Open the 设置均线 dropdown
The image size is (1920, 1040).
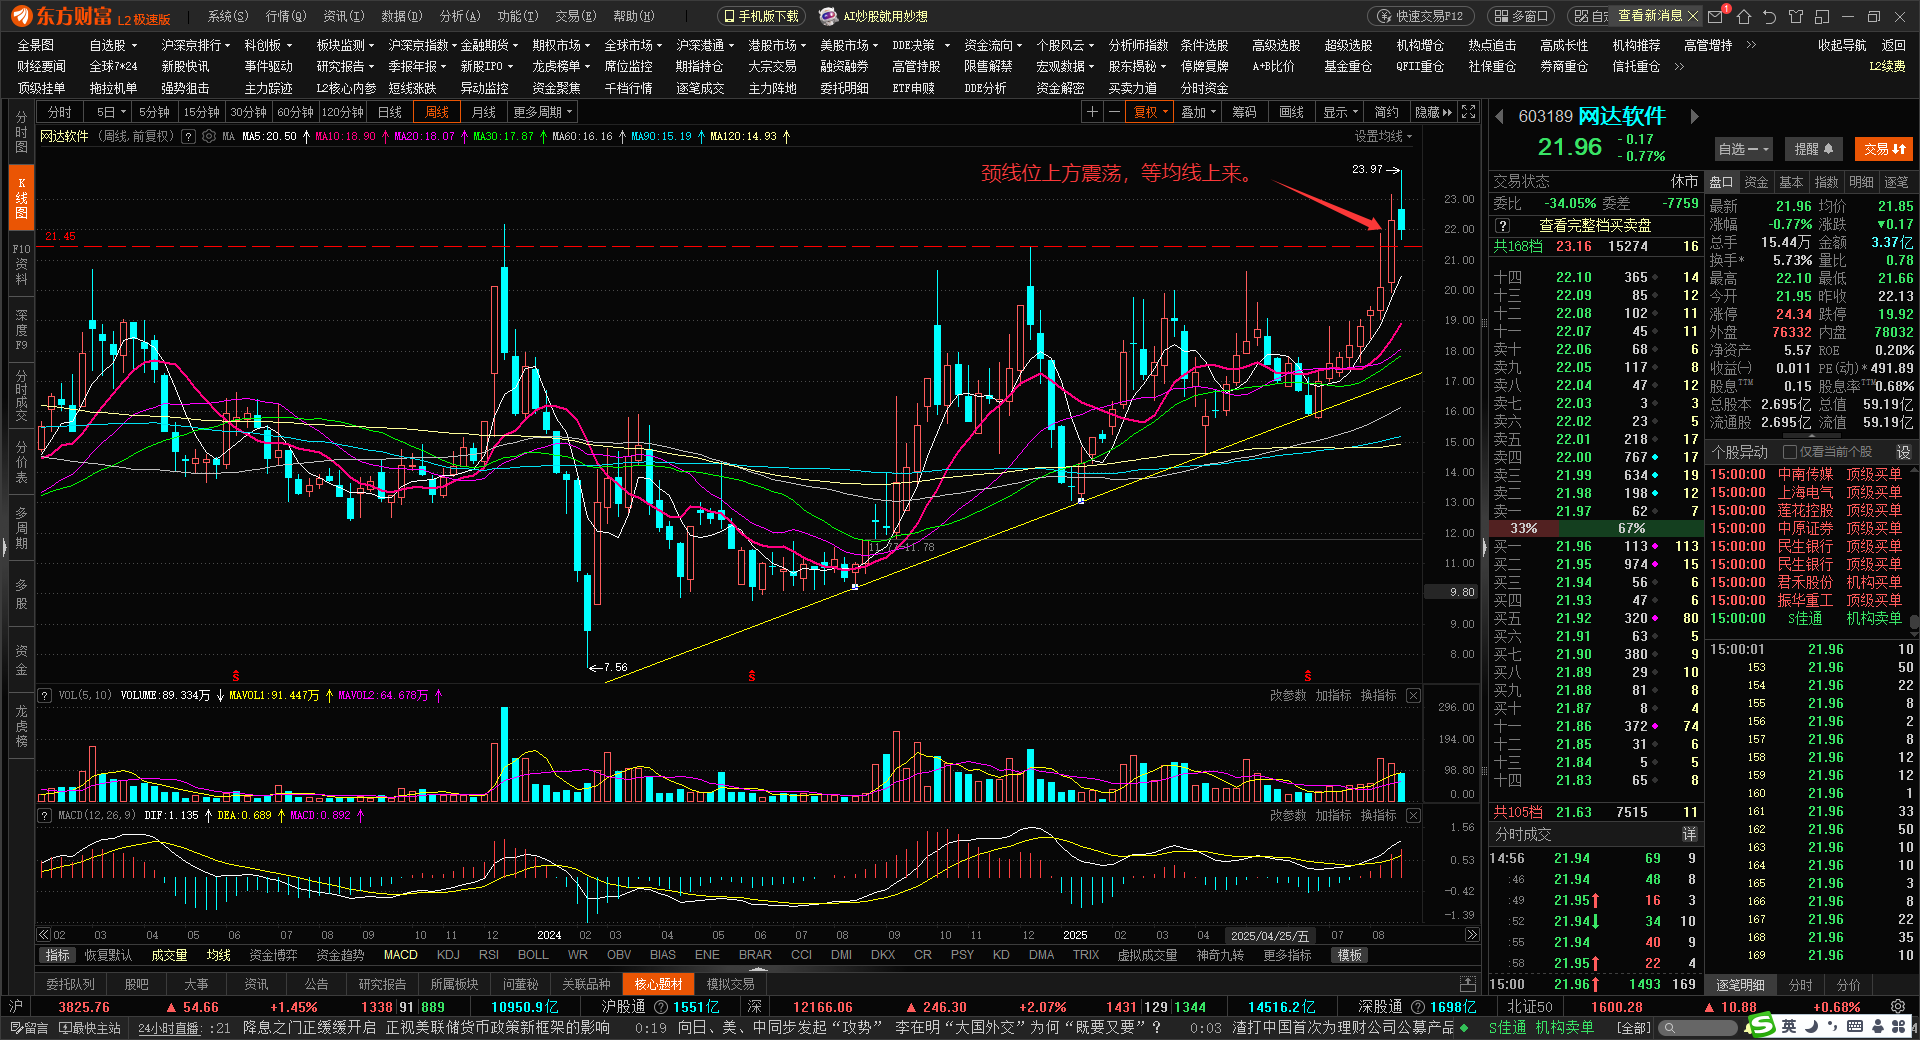[1383, 136]
